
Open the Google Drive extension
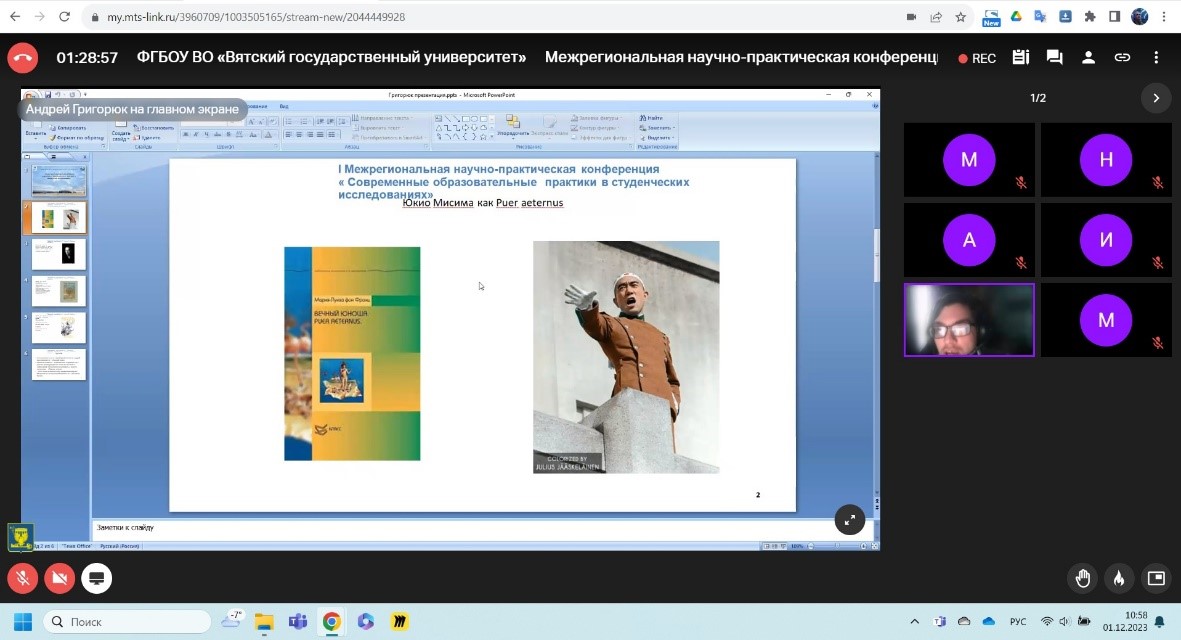[x=1016, y=17]
